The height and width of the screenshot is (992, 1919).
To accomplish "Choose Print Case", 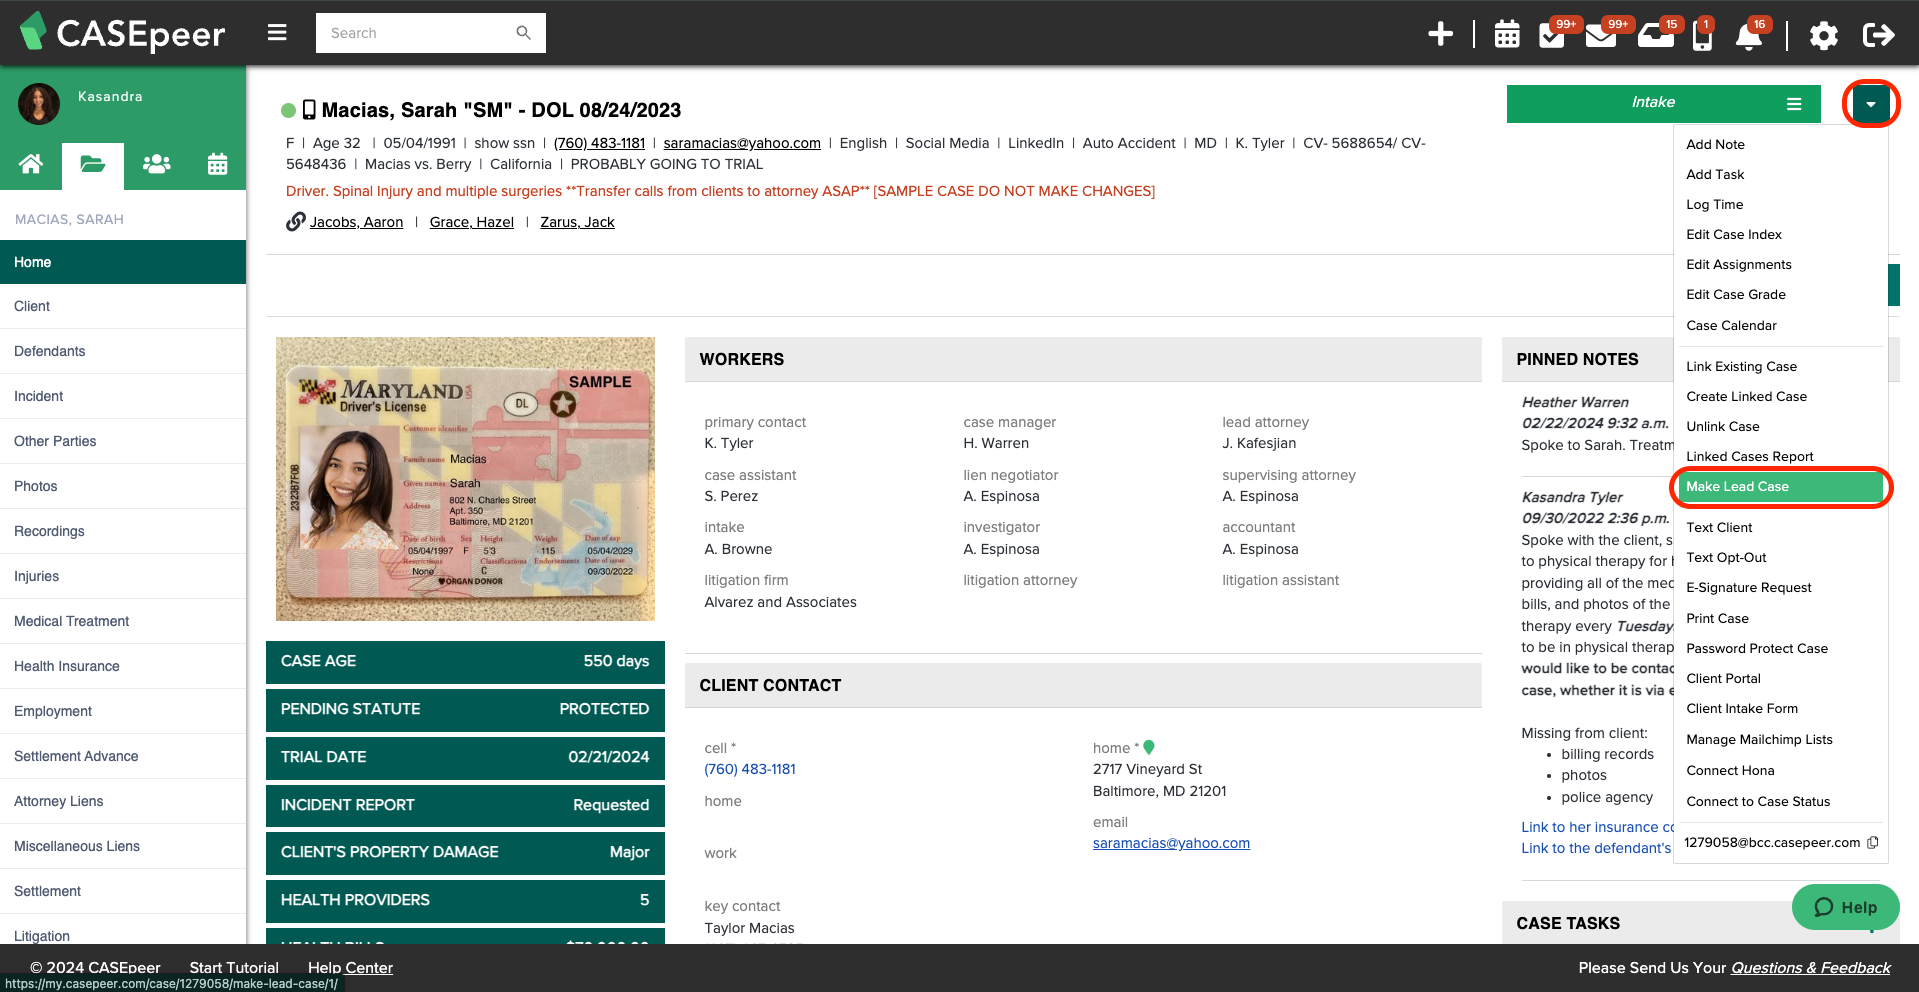I will 1717,618.
